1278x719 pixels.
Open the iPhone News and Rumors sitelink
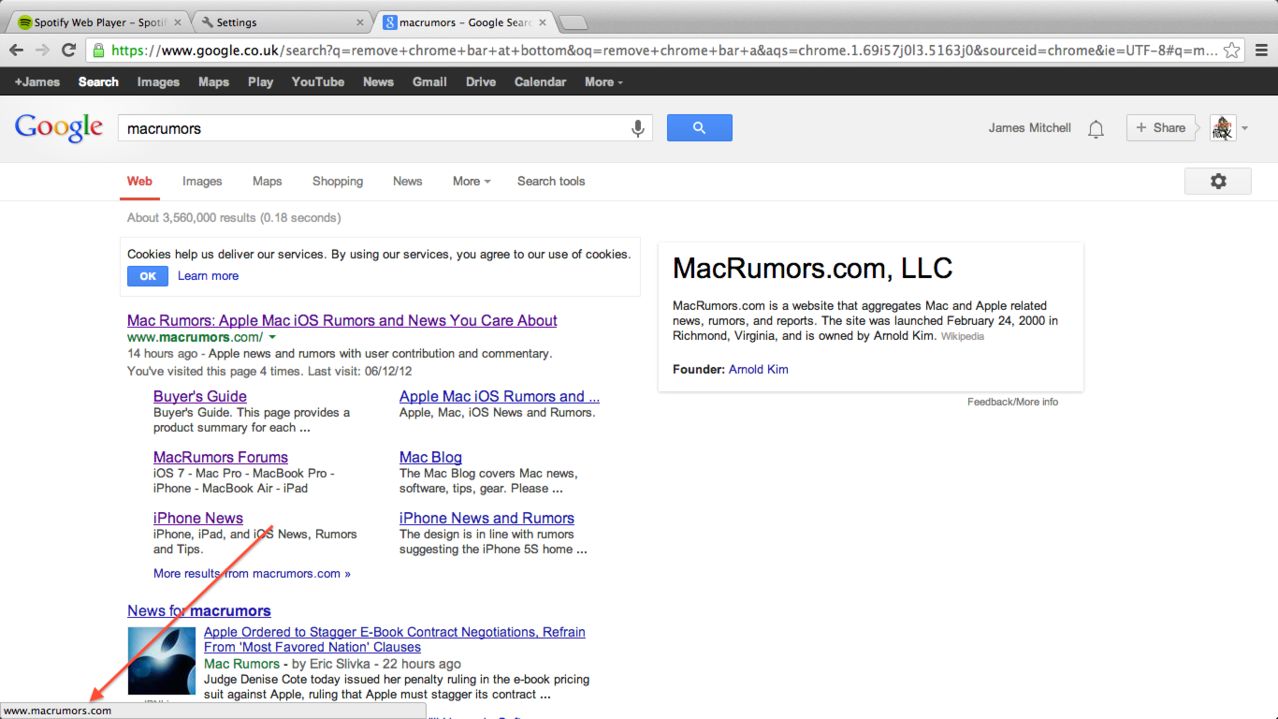[x=487, y=518]
